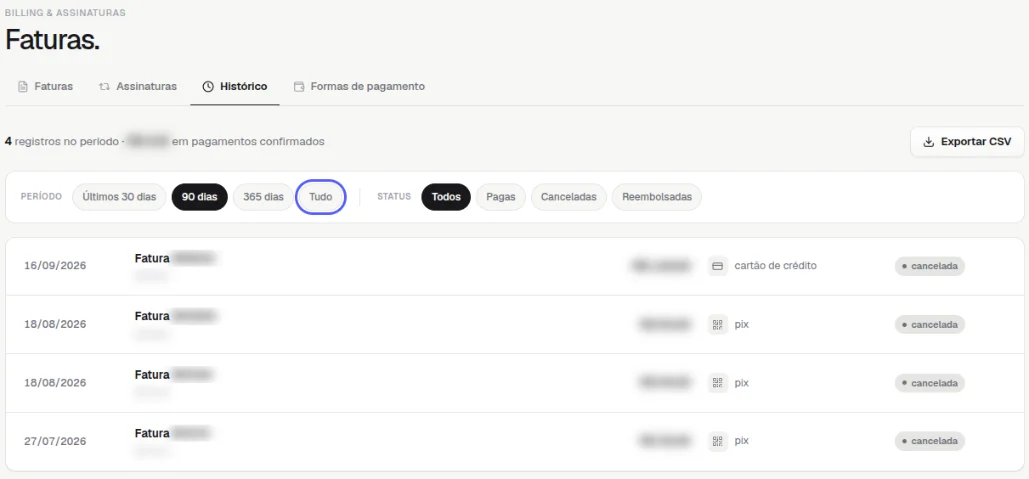1029x479 pixels.
Task: Click the download icon in Exportar CSV
Action: (x=929, y=142)
